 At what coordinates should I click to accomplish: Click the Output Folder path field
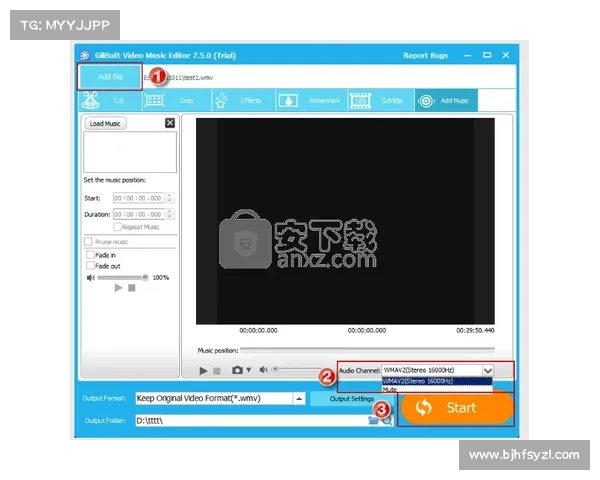tap(251, 421)
